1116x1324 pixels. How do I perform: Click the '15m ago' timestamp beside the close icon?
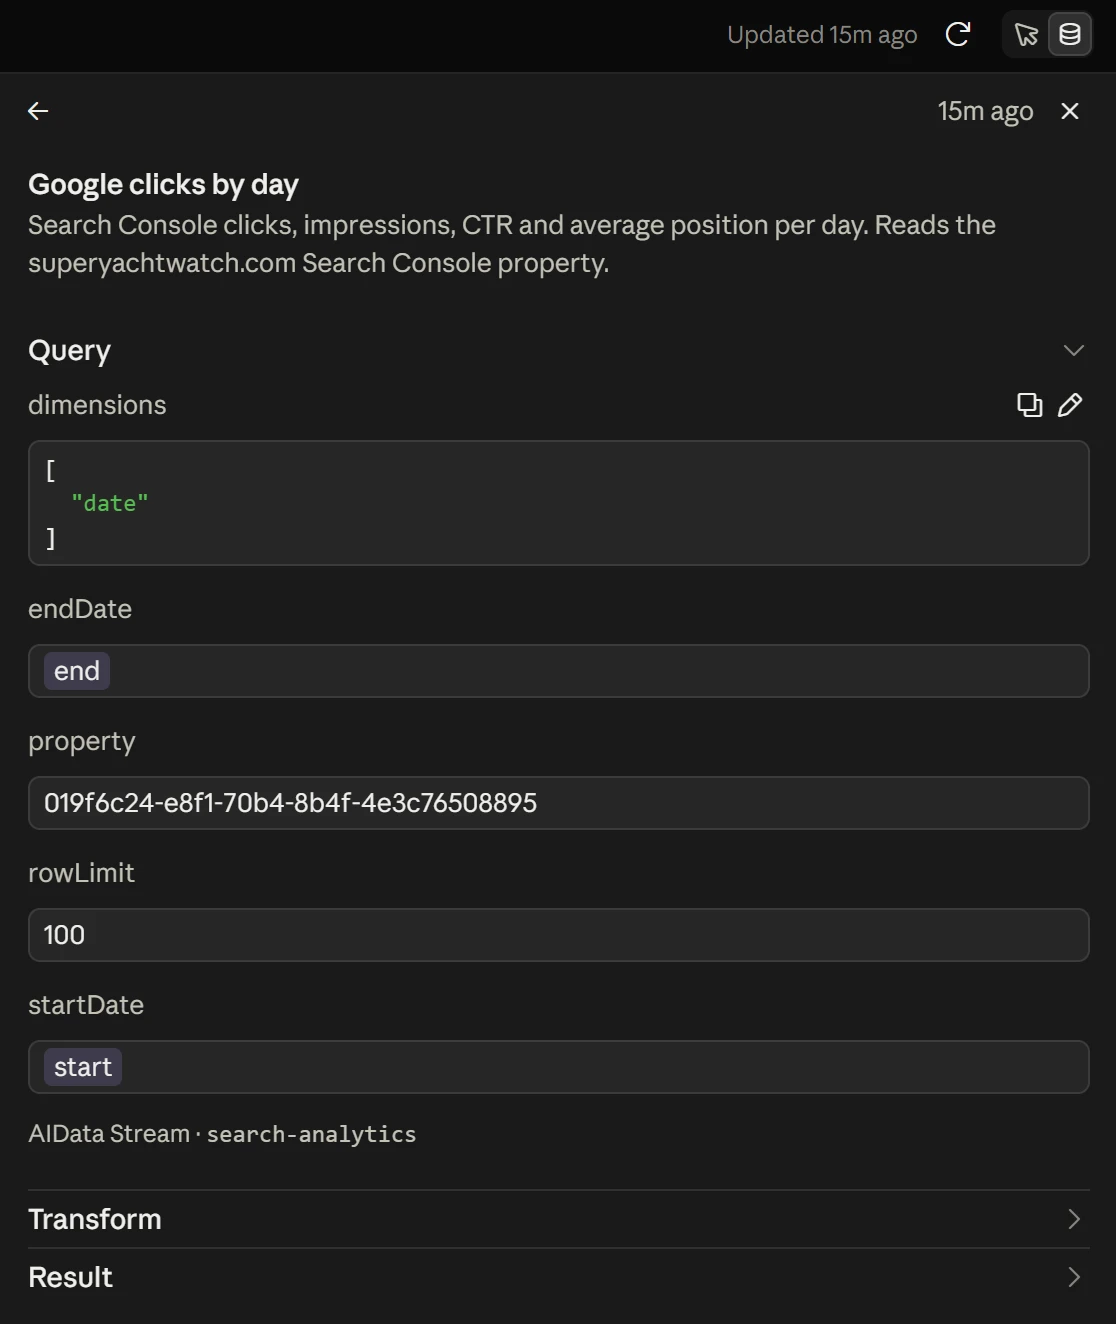pyautogui.click(x=985, y=111)
